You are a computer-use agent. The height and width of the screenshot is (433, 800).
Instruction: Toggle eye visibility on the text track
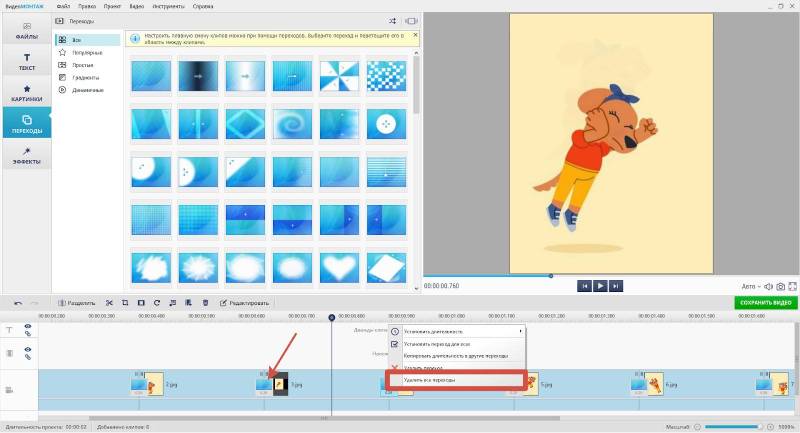28,326
